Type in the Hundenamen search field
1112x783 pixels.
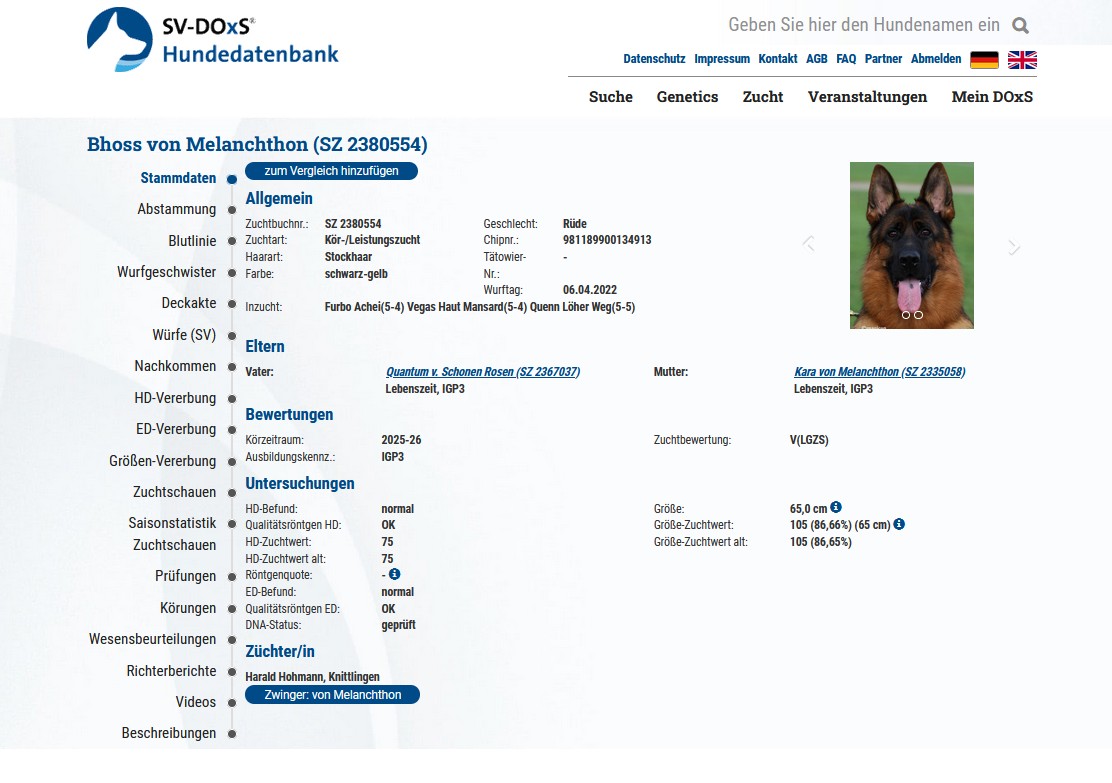click(862, 25)
